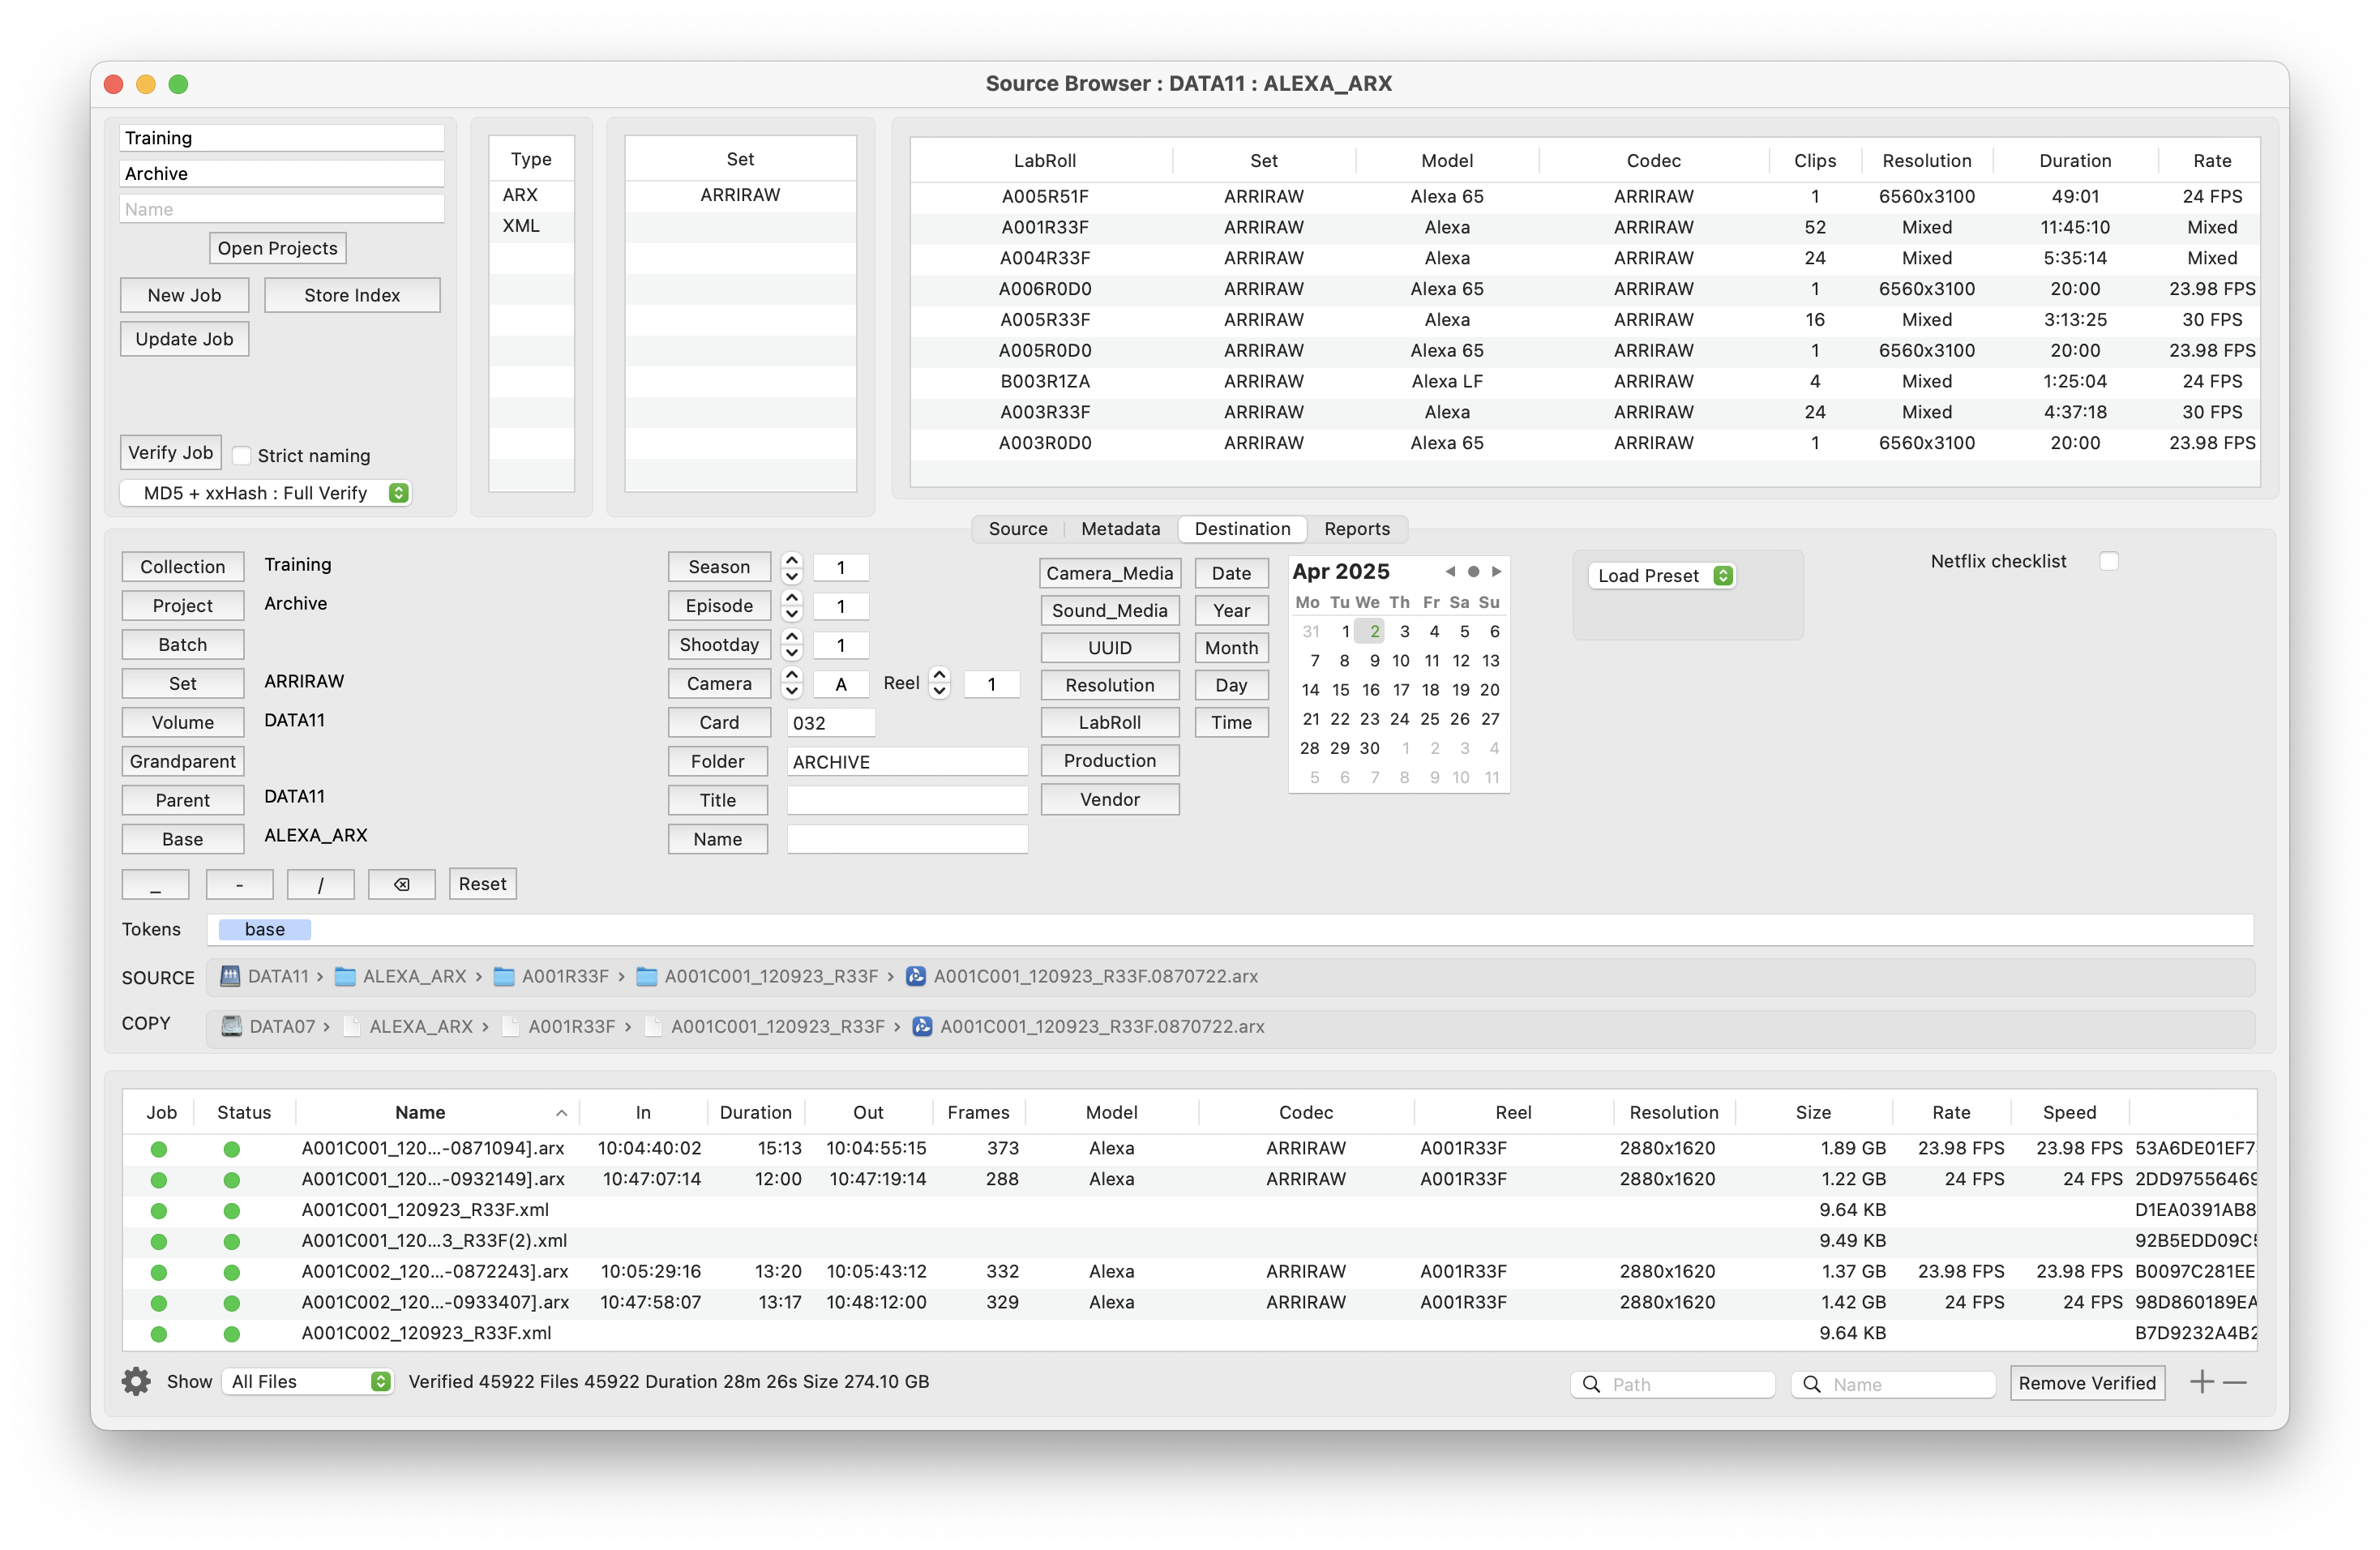Adjust the Episode stepper
The image size is (2380, 1550).
pyautogui.click(x=791, y=606)
